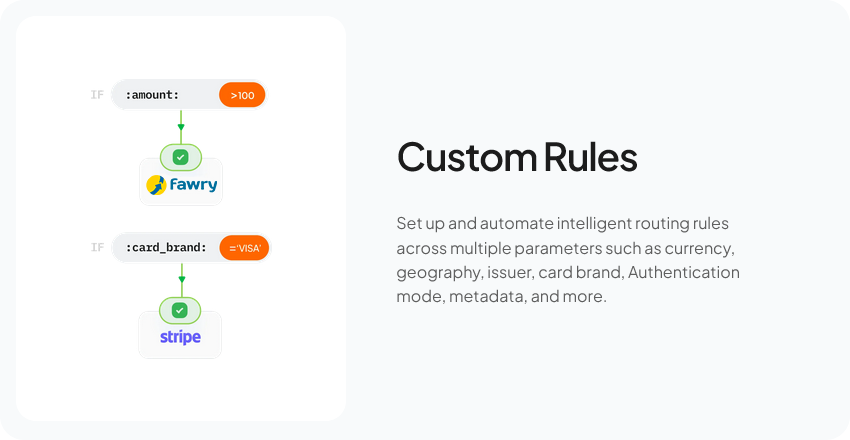The height and width of the screenshot is (440, 850).
Task: Click the IF label beside the card_brand rule
Action: click(x=97, y=247)
